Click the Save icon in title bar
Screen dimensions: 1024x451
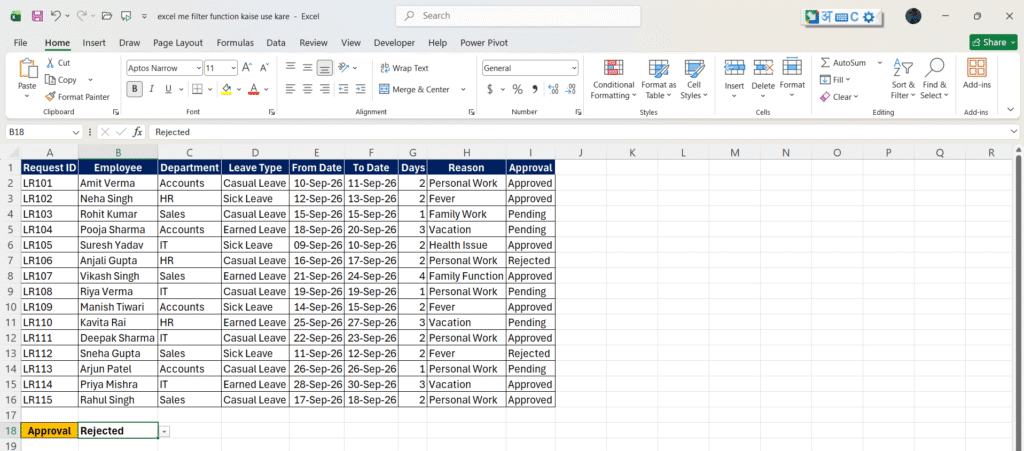(37, 16)
